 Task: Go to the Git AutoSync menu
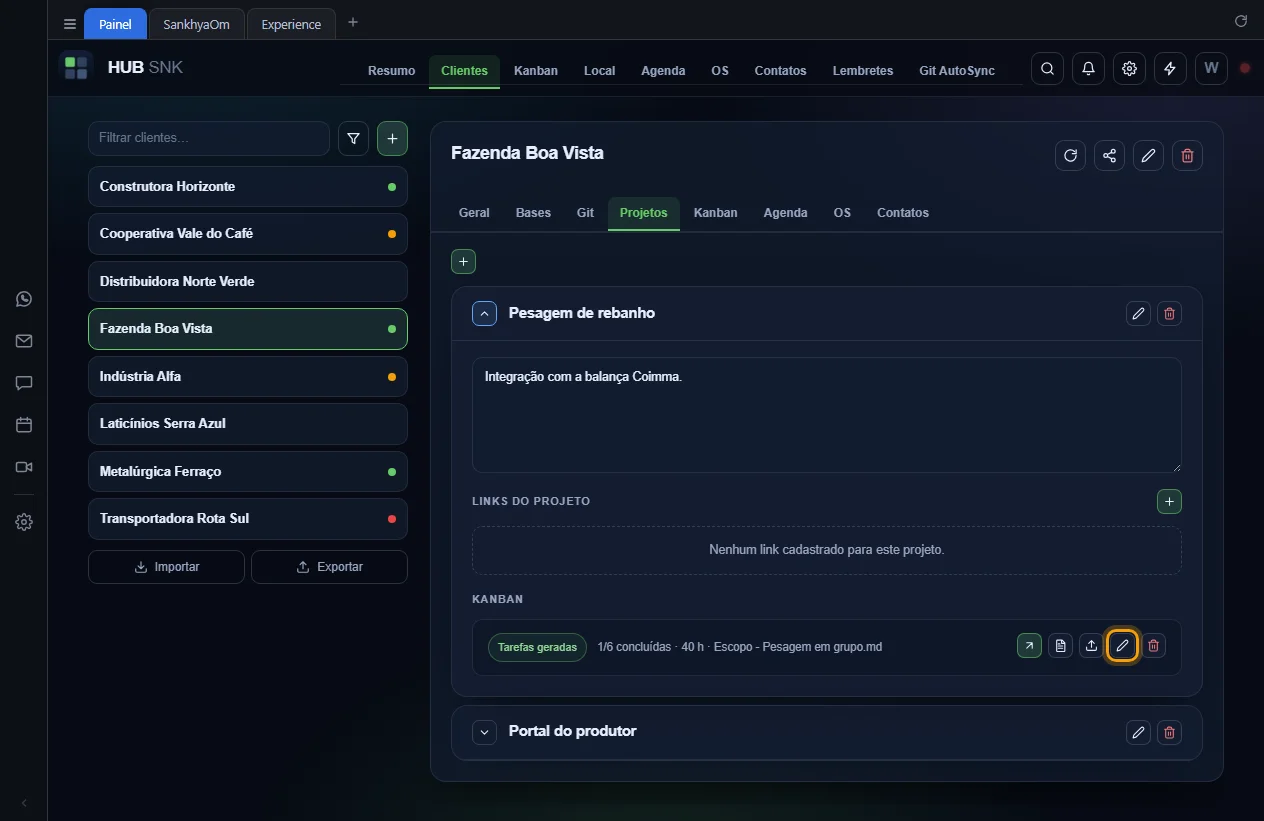tap(957, 71)
